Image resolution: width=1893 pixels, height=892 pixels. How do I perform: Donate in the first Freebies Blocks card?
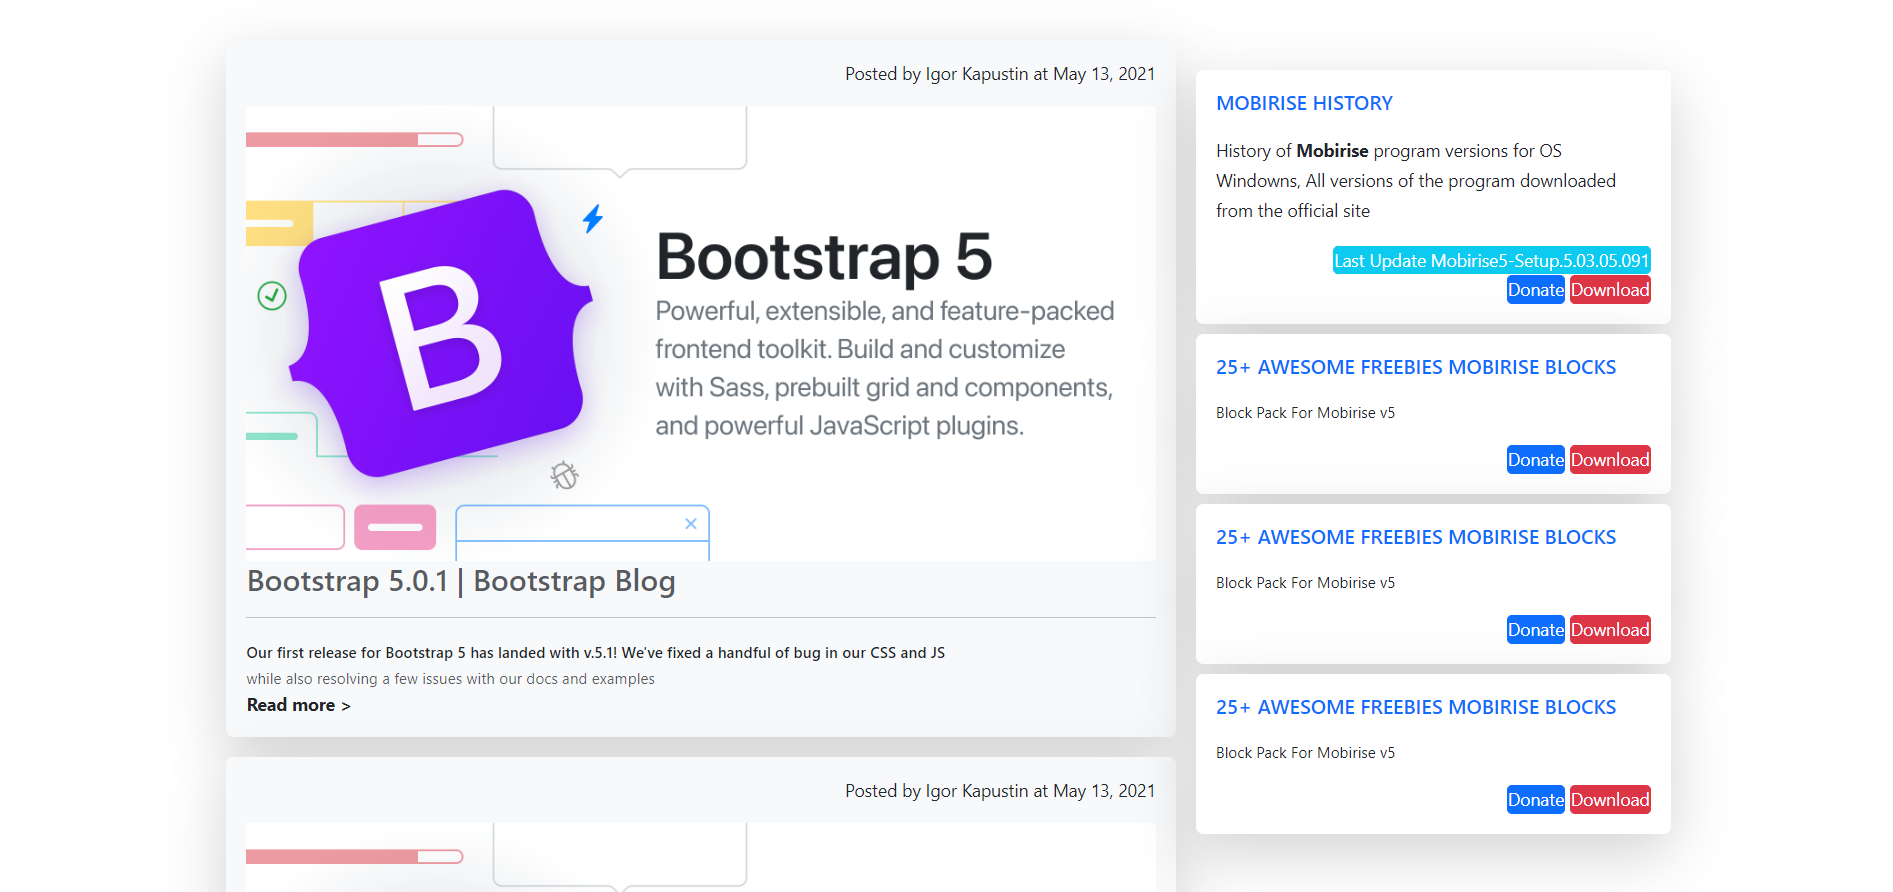[1535, 460]
